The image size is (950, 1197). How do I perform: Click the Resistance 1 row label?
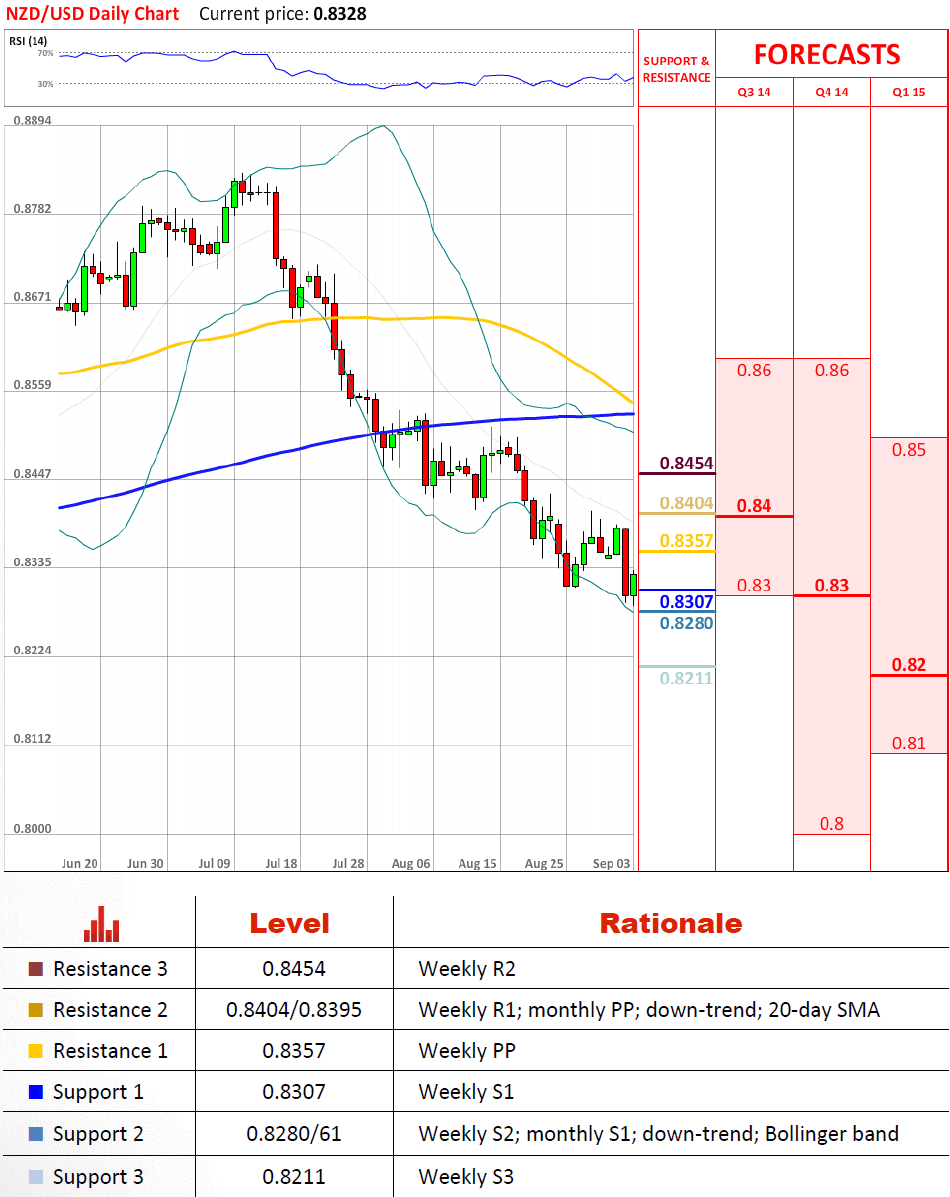tap(110, 1051)
